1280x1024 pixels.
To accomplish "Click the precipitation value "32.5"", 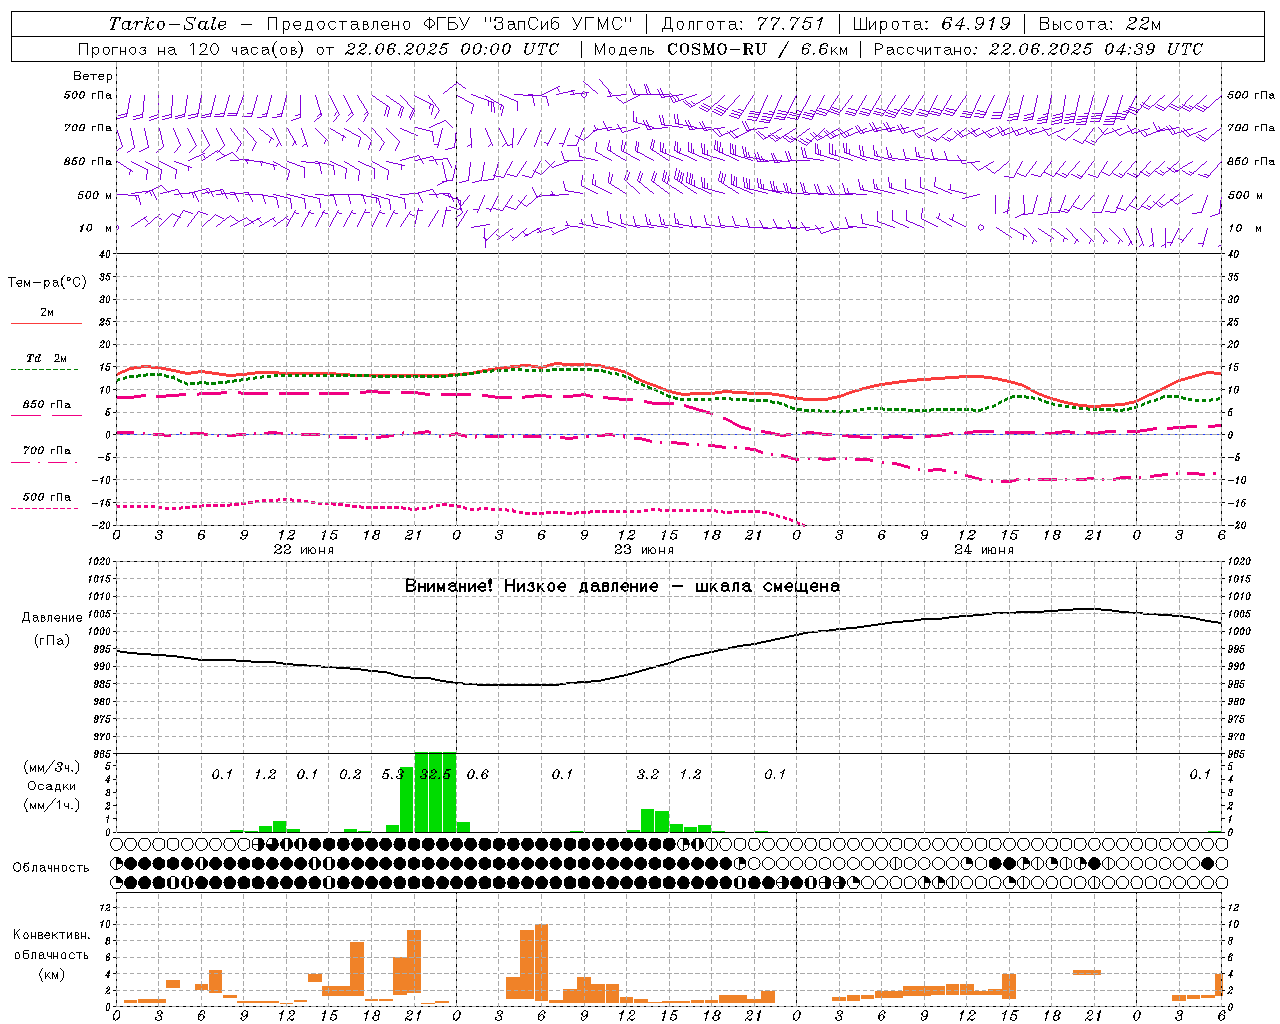I will [x=436, y=775].
